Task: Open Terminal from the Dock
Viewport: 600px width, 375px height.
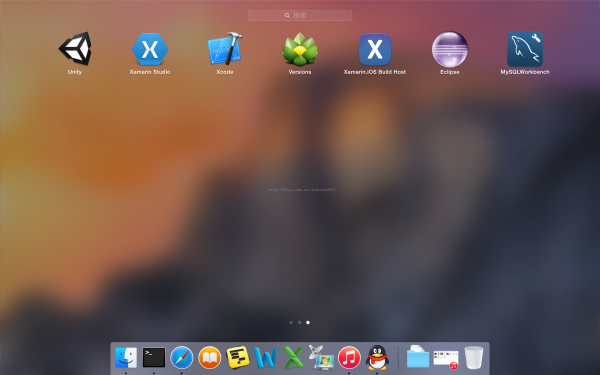Action: pyautogui.click(x=154, y=357)
